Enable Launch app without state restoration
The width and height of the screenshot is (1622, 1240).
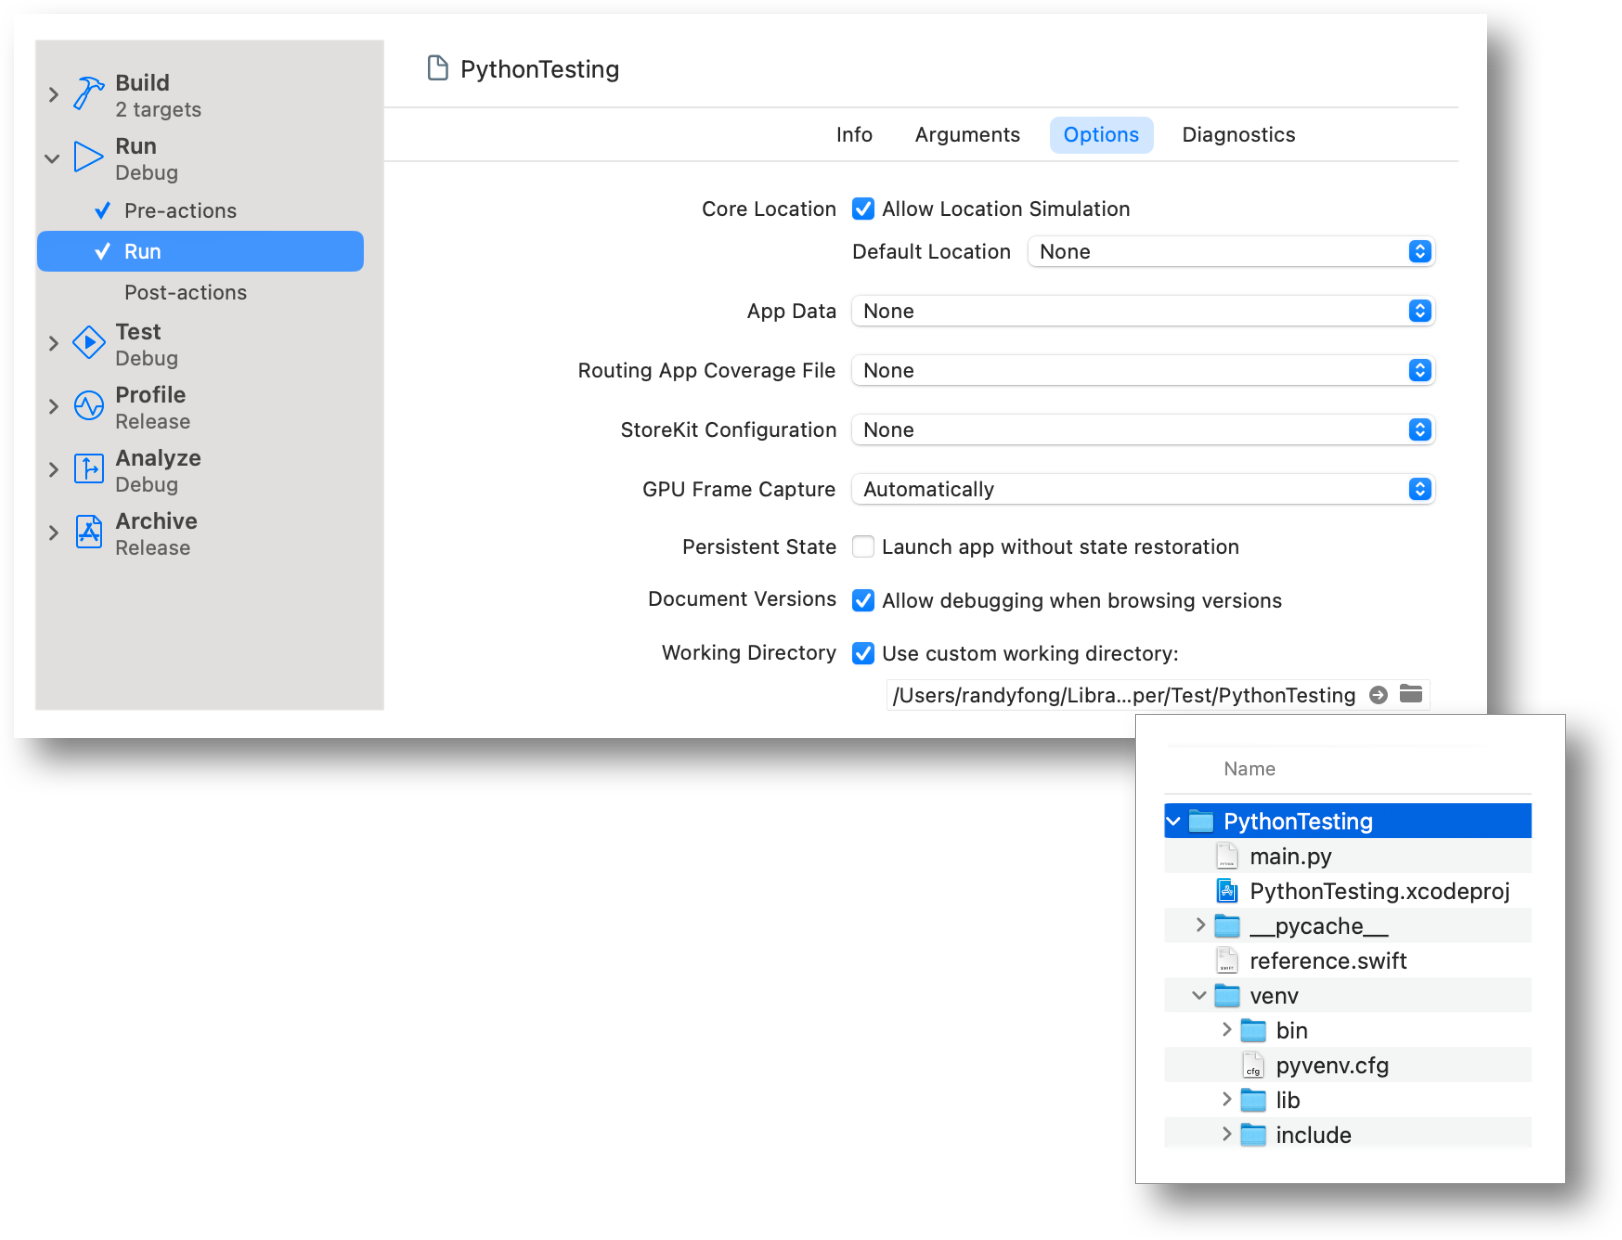[x=863, y=547]
